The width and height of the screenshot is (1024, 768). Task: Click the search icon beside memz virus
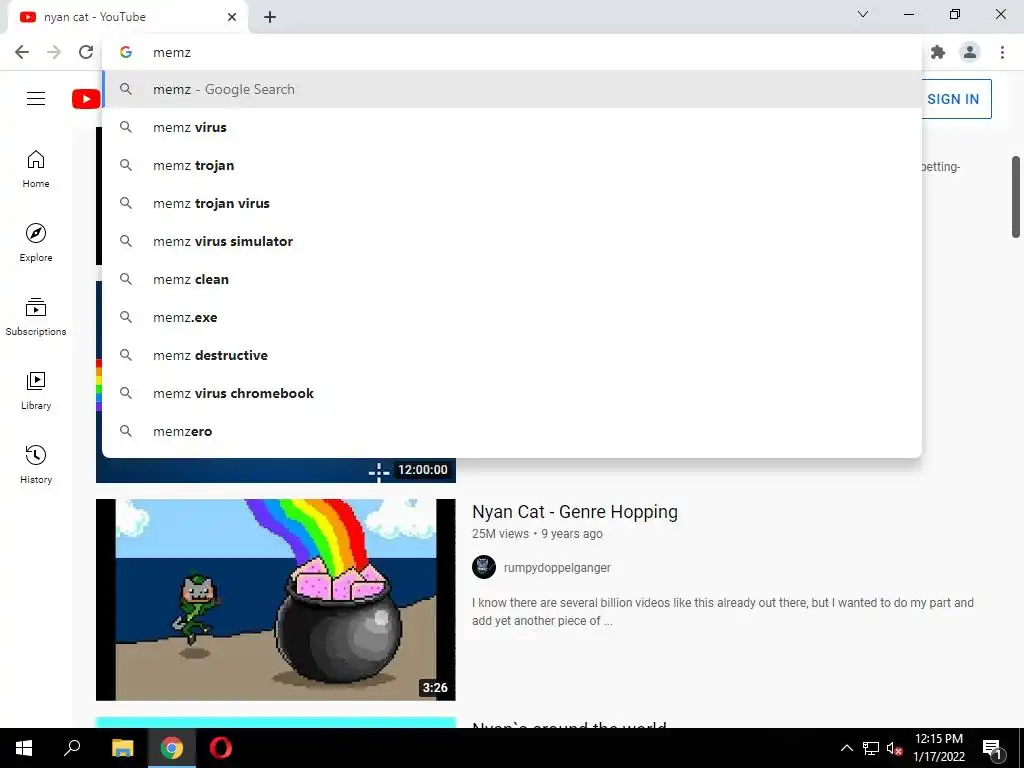(126, 127)
